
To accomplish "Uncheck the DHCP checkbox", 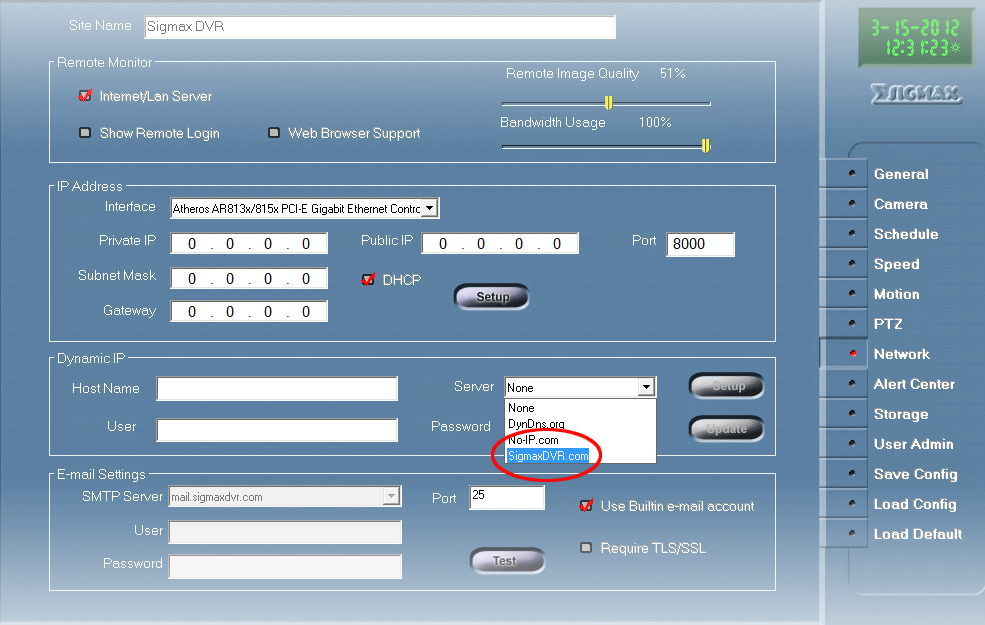I will point(368,280).
